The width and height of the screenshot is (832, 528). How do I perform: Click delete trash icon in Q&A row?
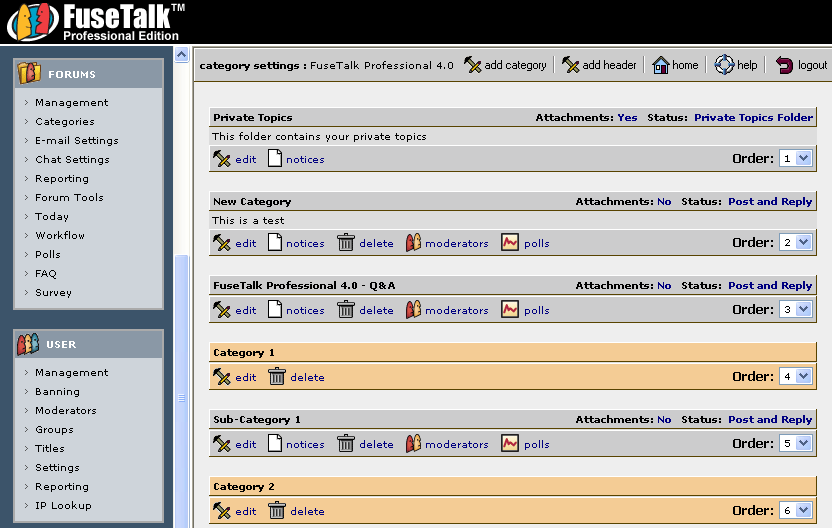click(346, 309)
